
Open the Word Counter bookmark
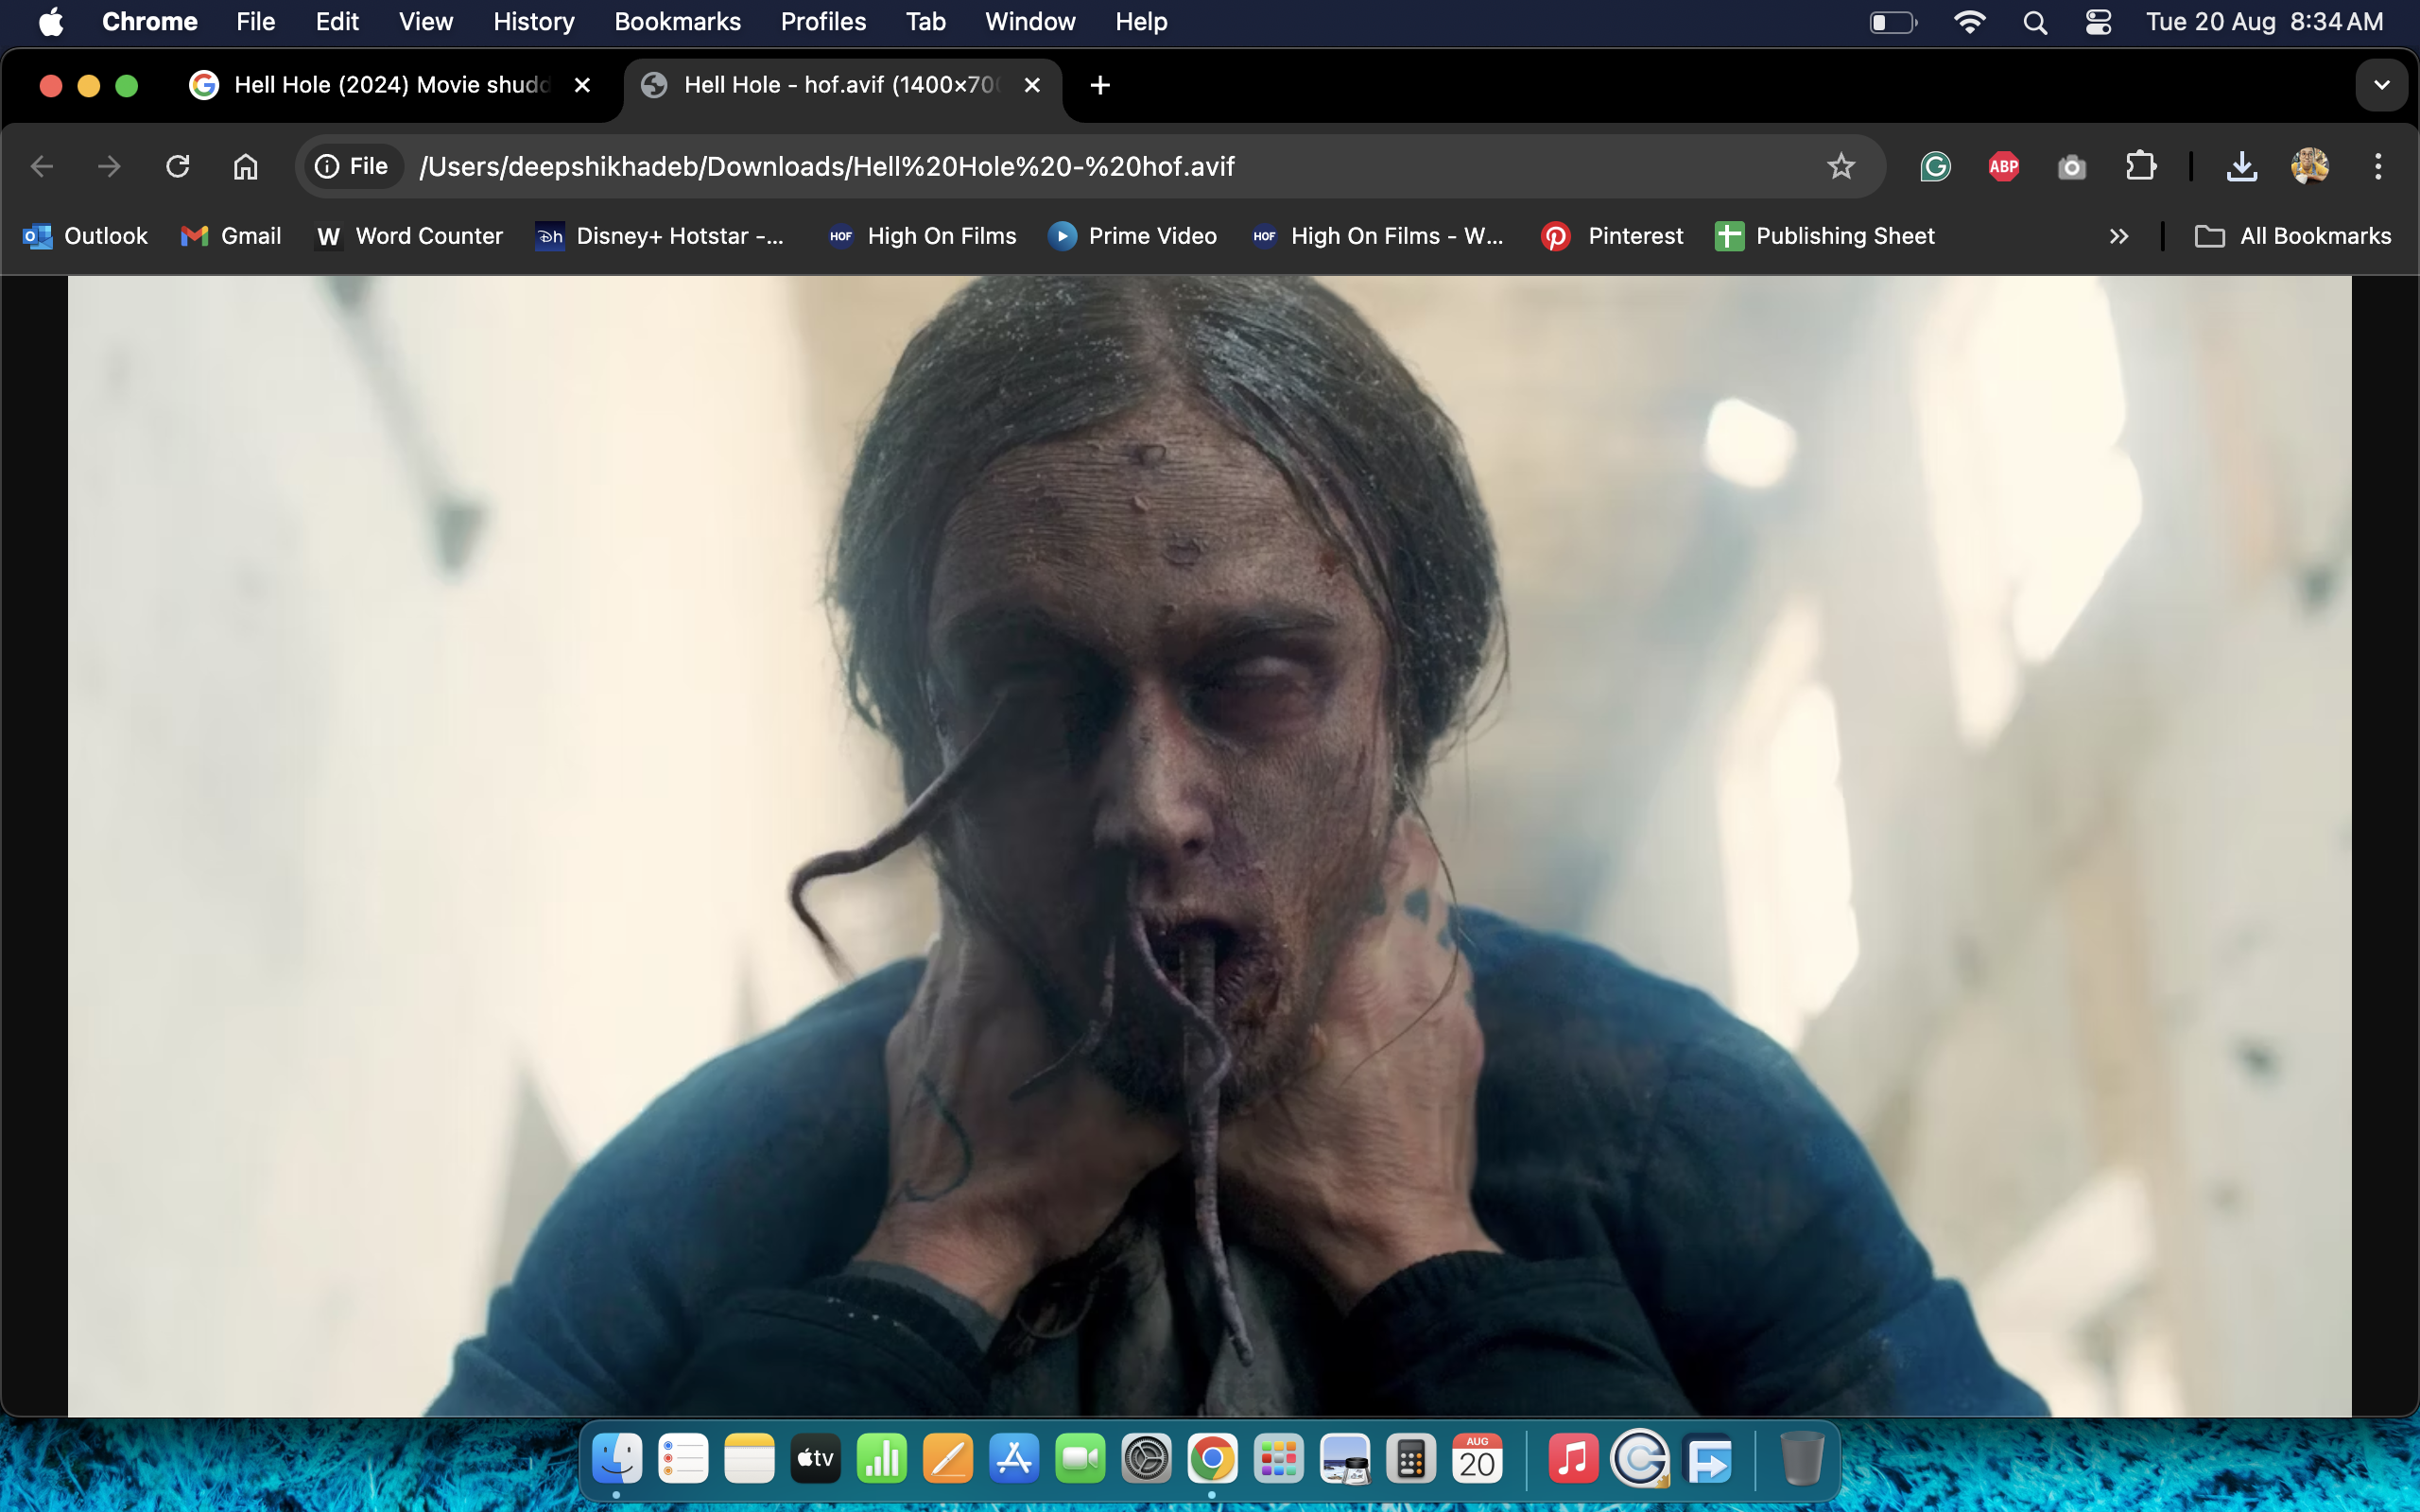click(x=409, y=236)
